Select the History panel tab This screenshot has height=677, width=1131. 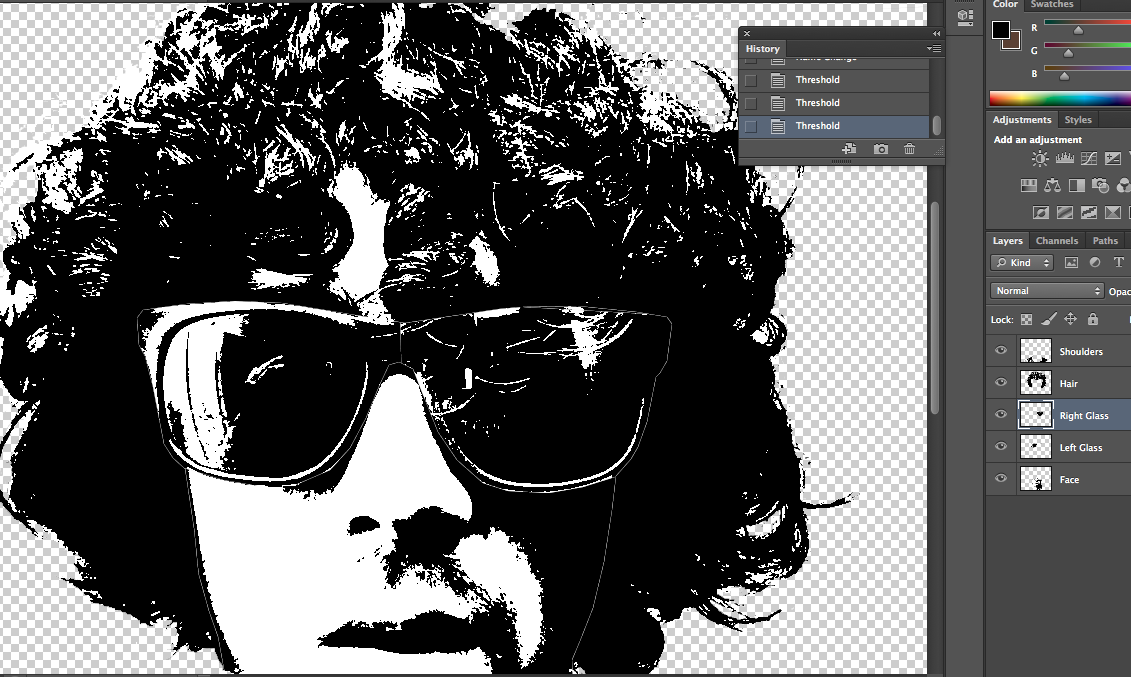762,49
